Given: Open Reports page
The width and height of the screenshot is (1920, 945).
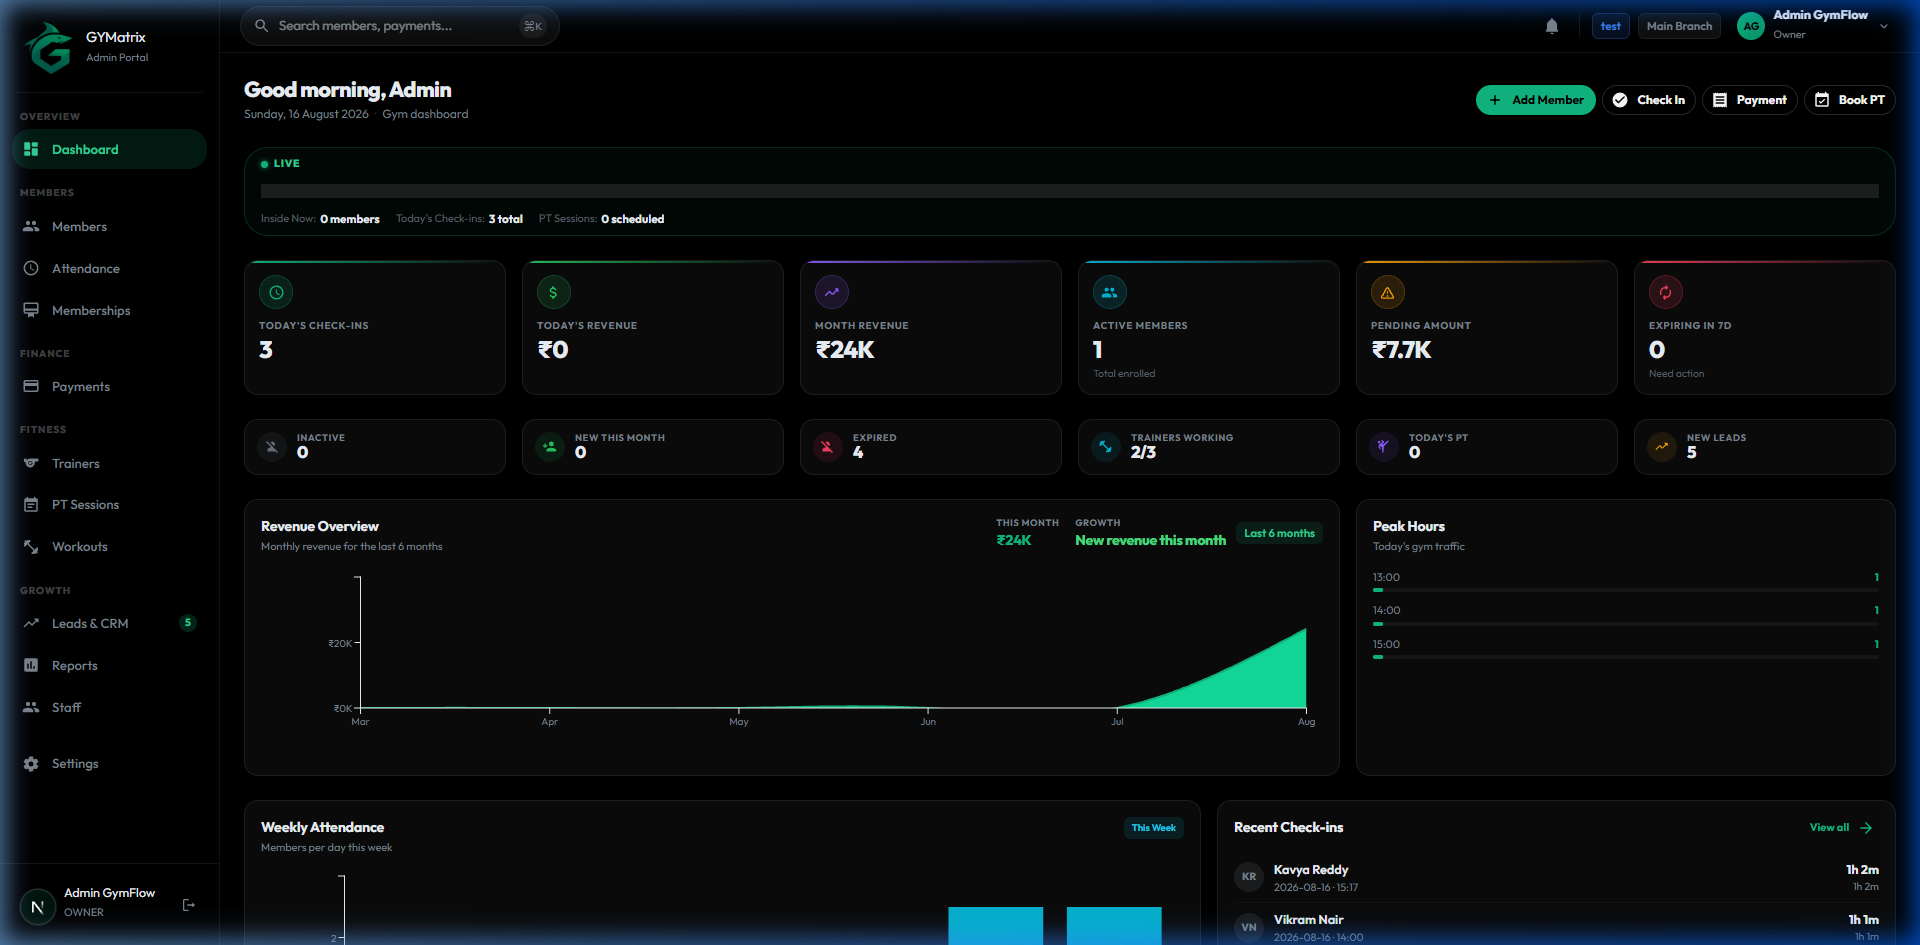Looking at the screenshot, I should click(109, 666).
